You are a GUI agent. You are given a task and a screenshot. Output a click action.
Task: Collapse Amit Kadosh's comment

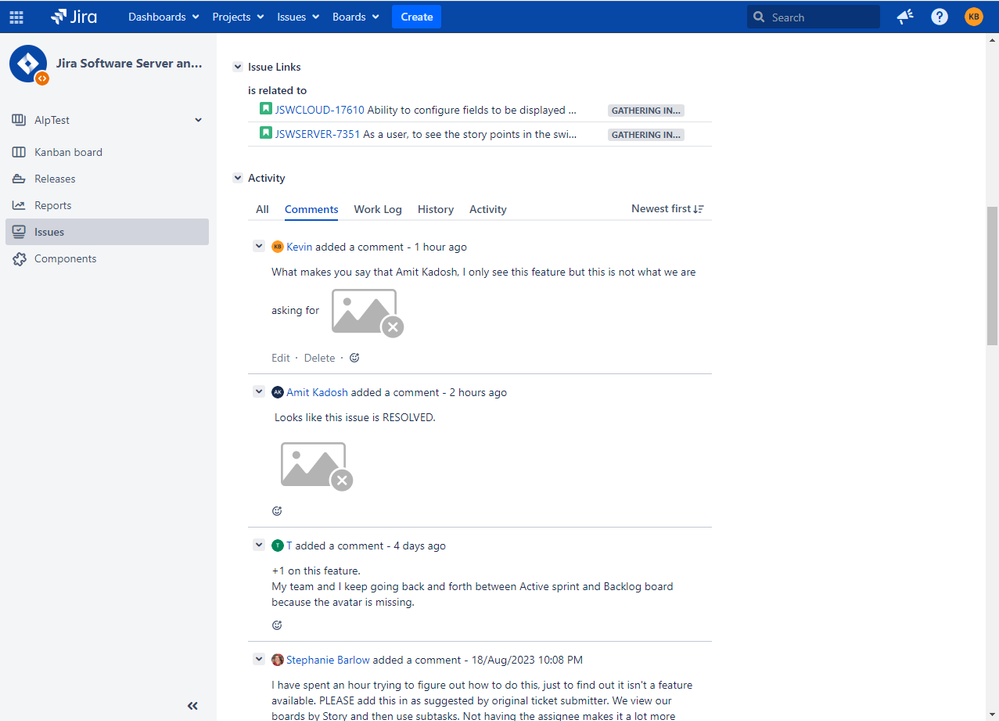259,391
